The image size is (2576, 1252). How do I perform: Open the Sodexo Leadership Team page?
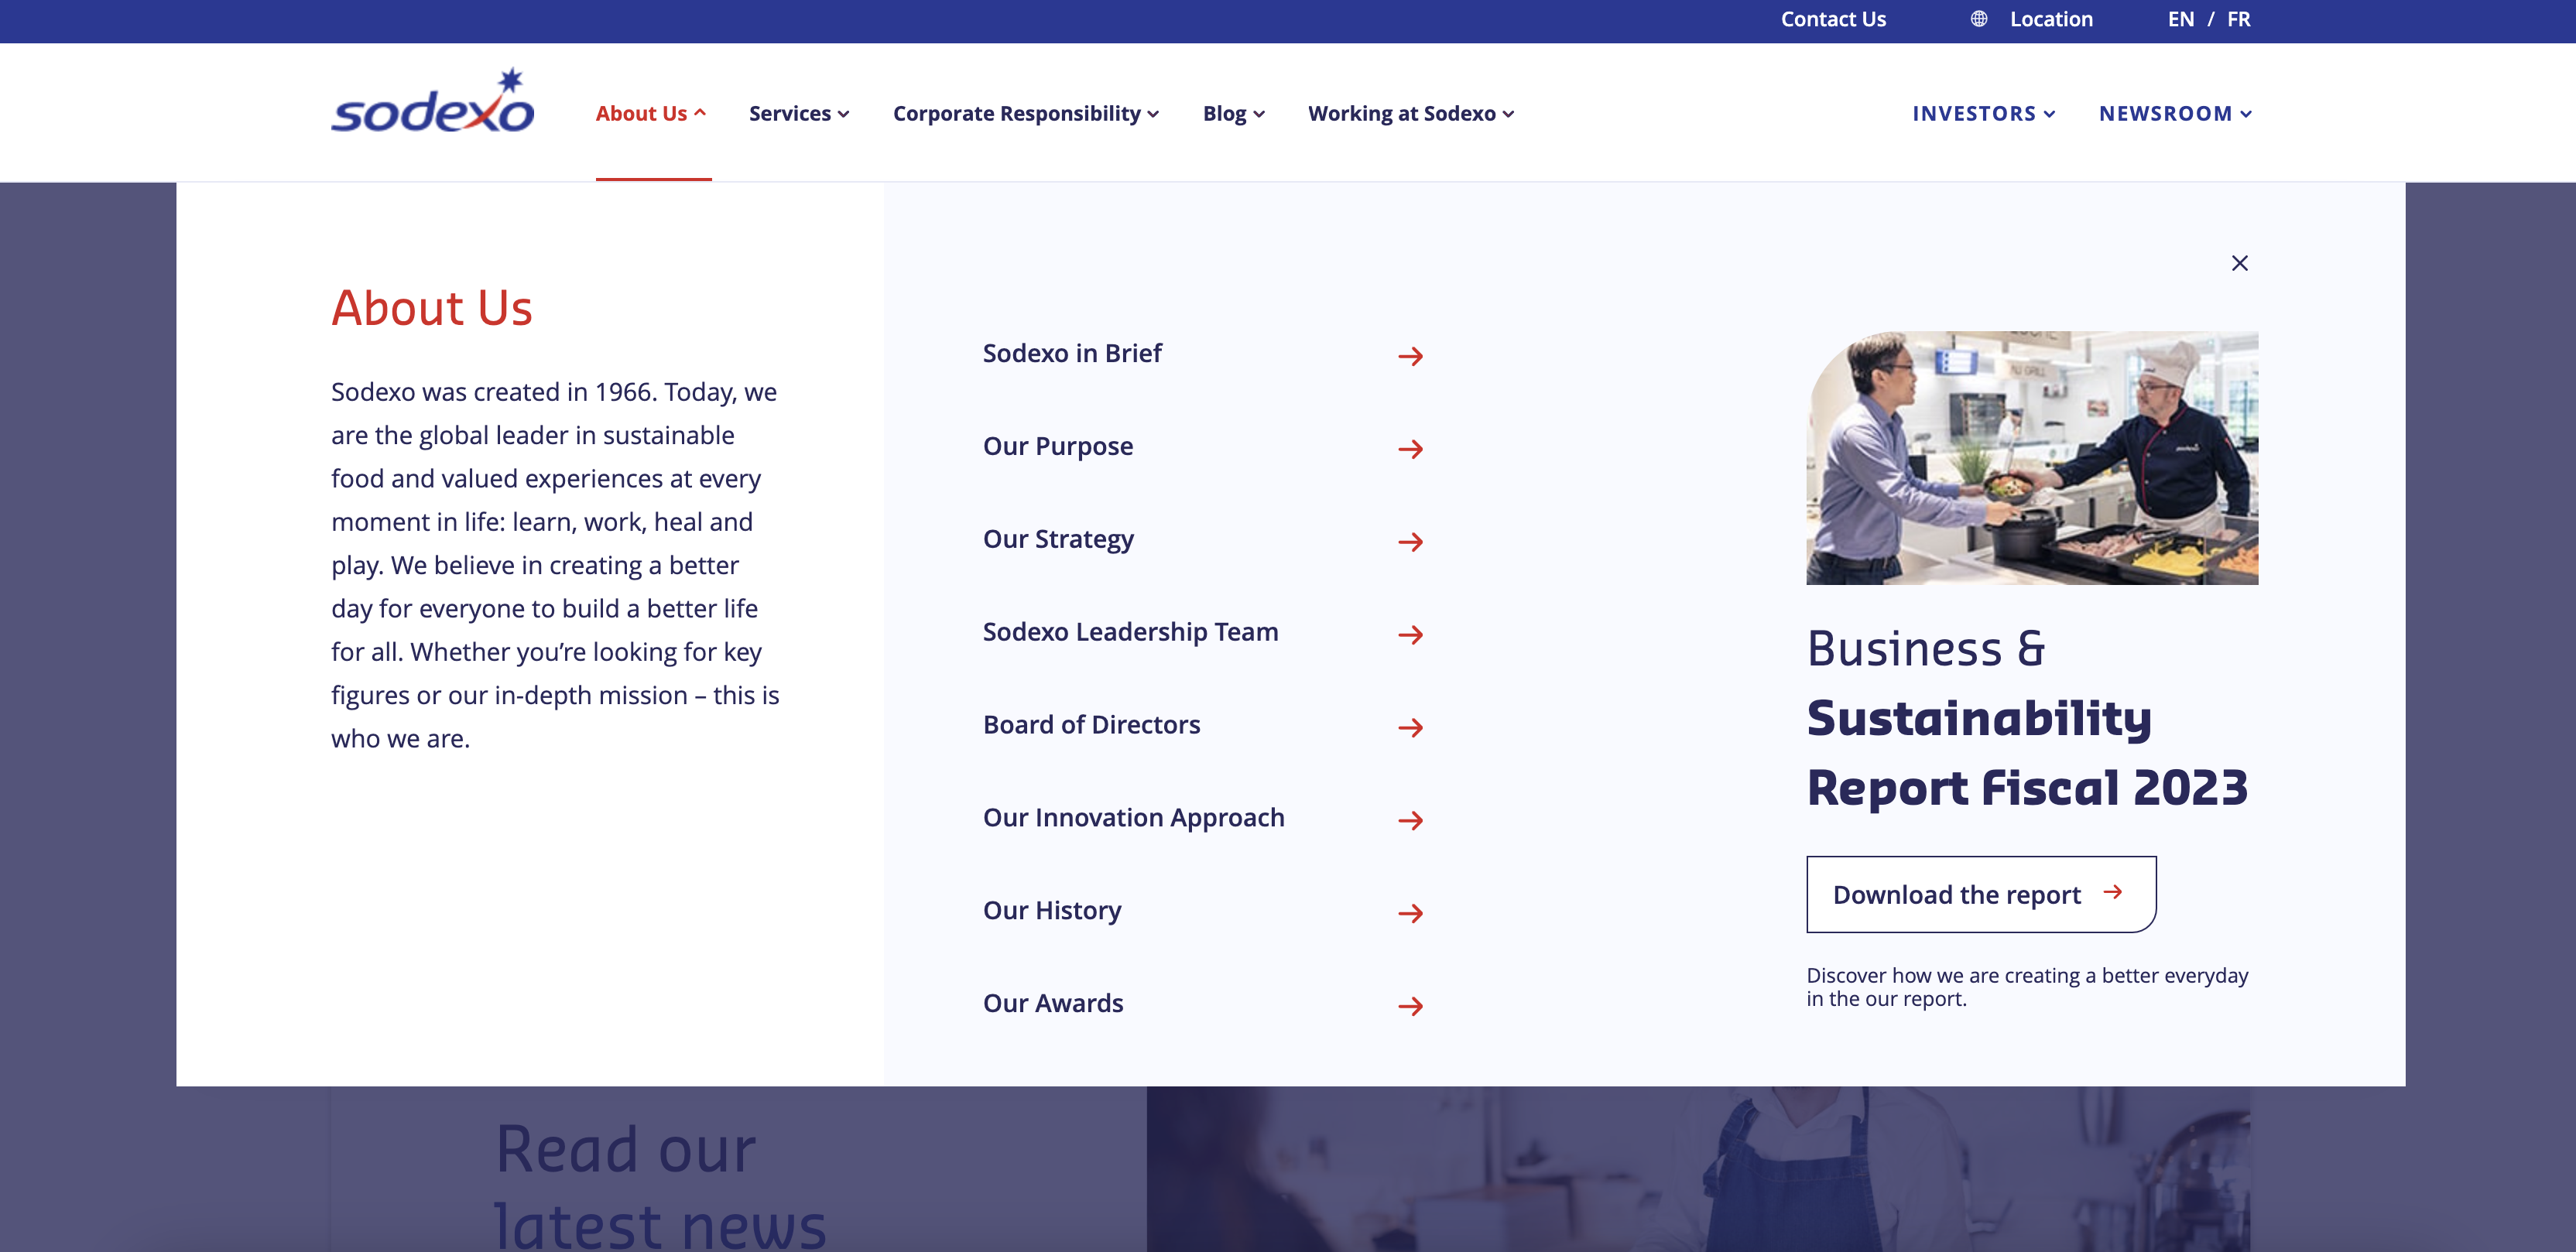1130,632
